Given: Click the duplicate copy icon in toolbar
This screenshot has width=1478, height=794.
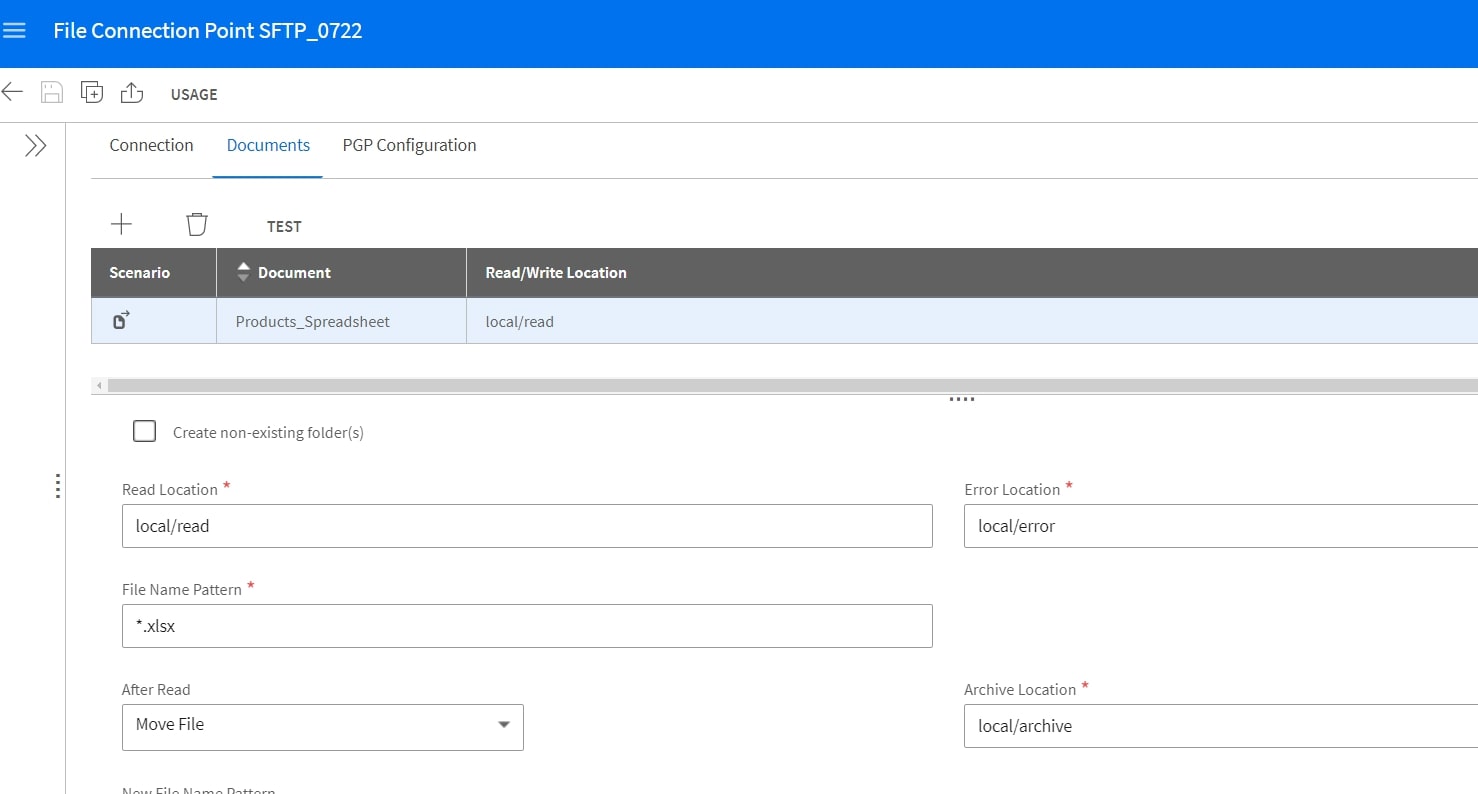Looking at the screenshot, I should pos(92,93).
